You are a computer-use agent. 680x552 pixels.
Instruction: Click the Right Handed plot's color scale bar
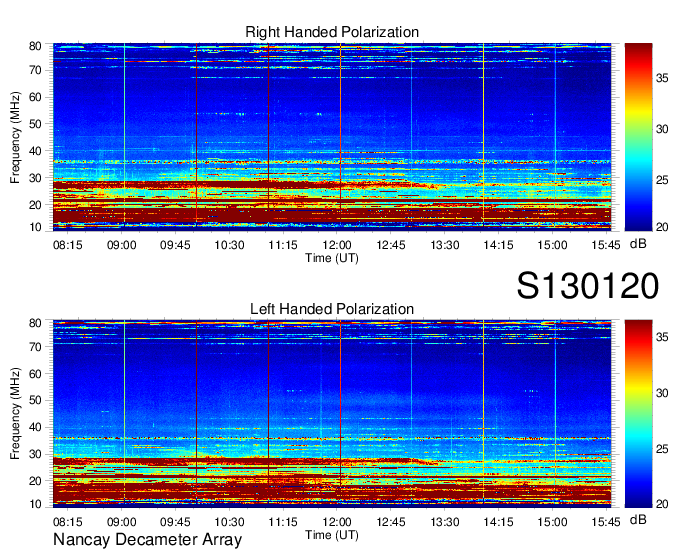638,137
